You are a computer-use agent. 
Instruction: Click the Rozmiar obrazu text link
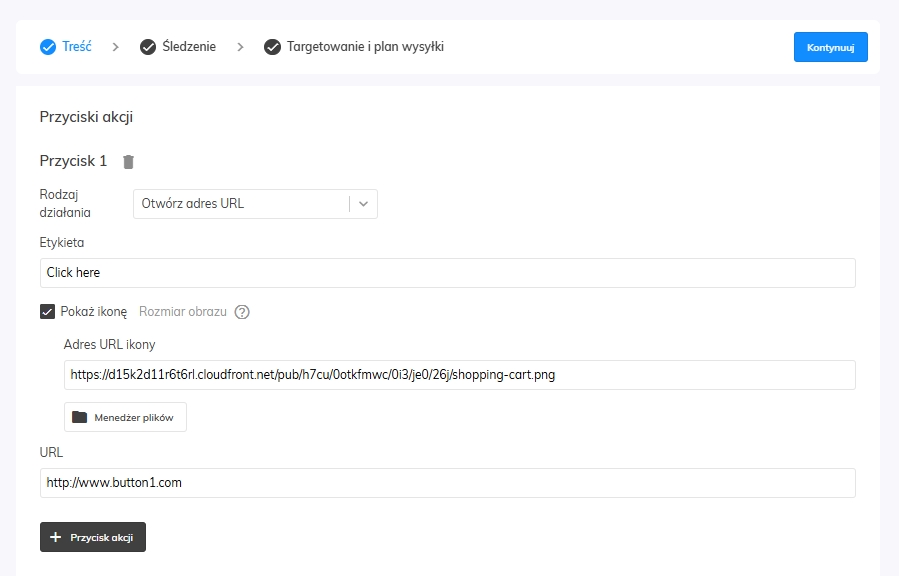182,311
